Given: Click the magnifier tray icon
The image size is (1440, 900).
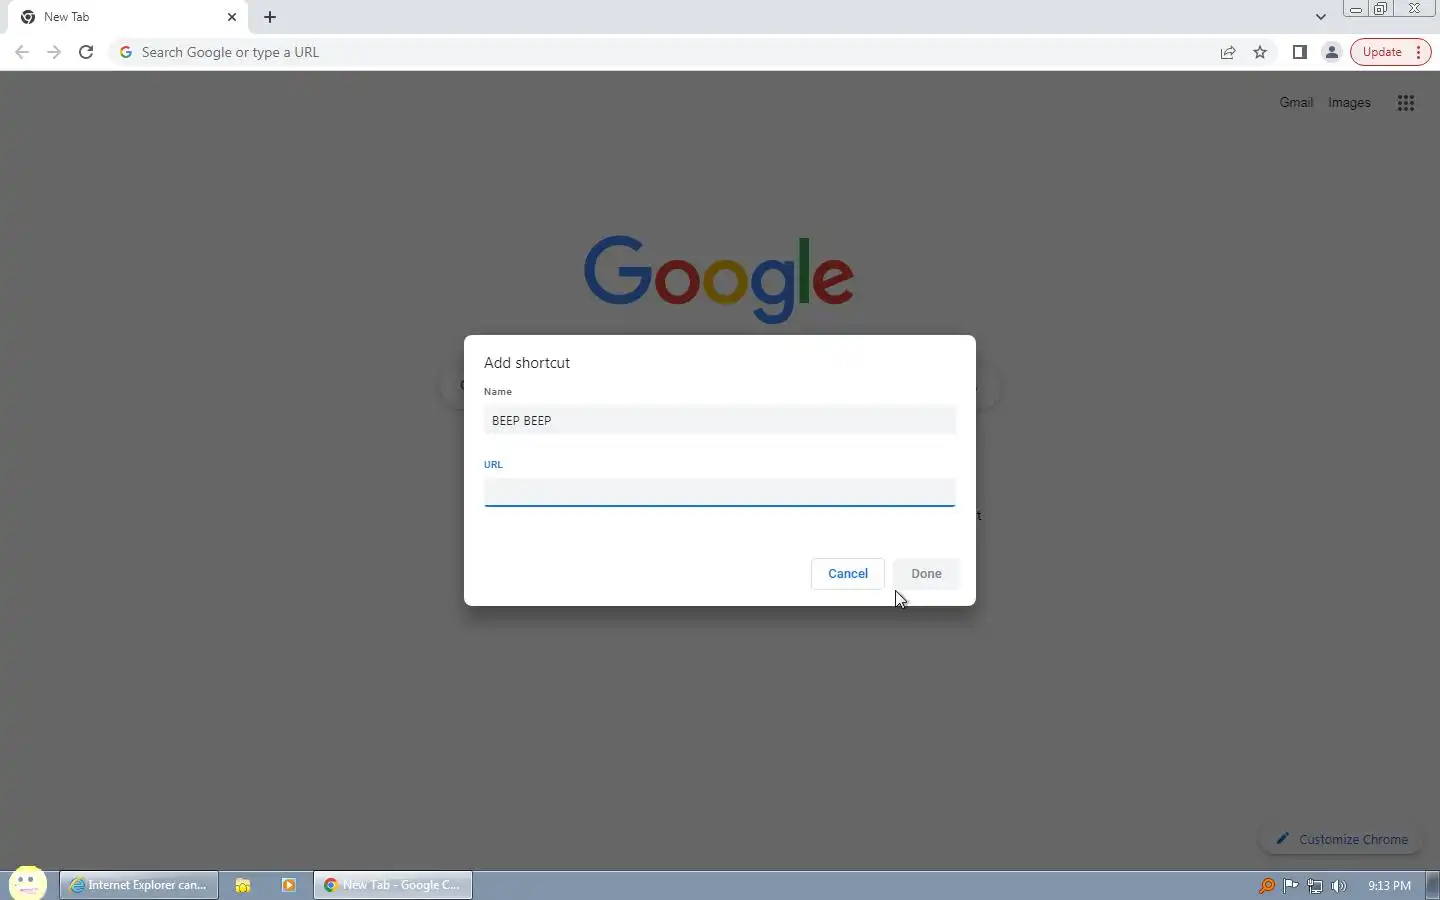Looking at the screenshot, I should [x=1267, y=886].
